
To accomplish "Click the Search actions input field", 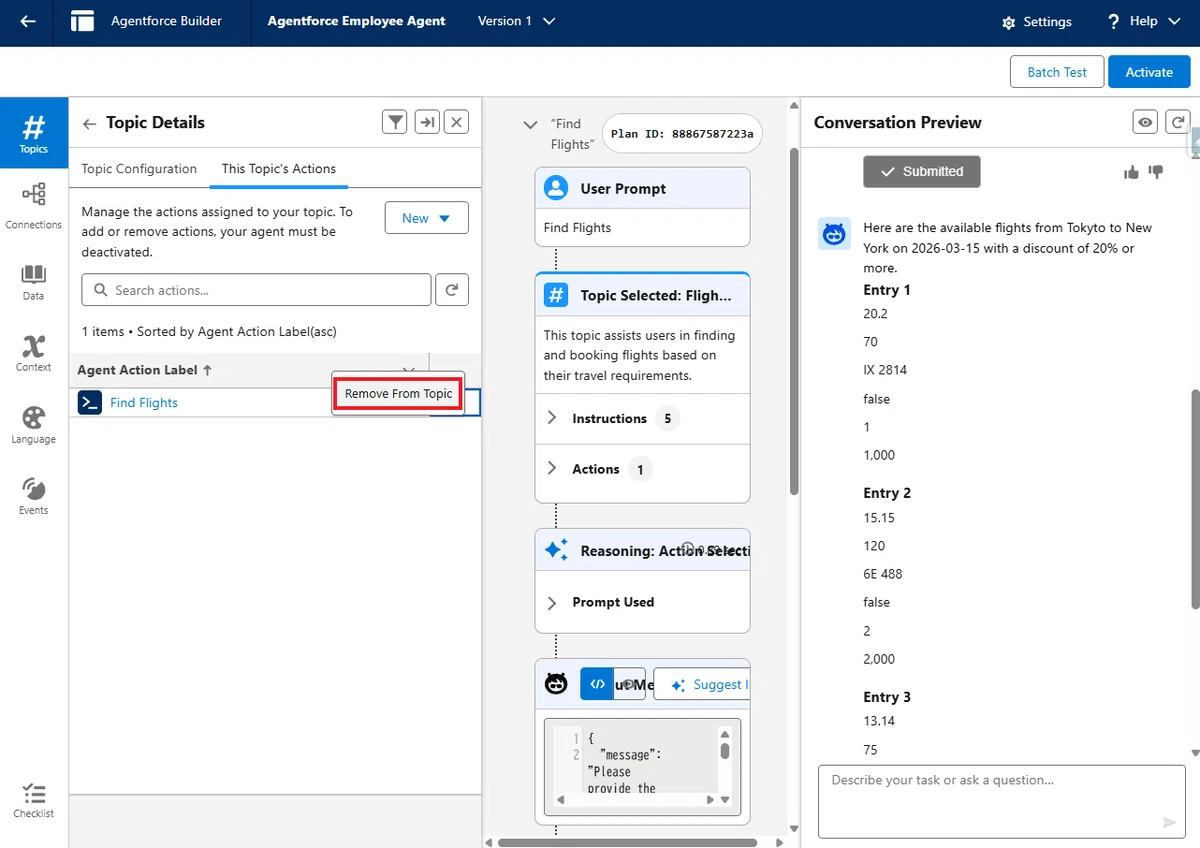I will tap(256, 290).
